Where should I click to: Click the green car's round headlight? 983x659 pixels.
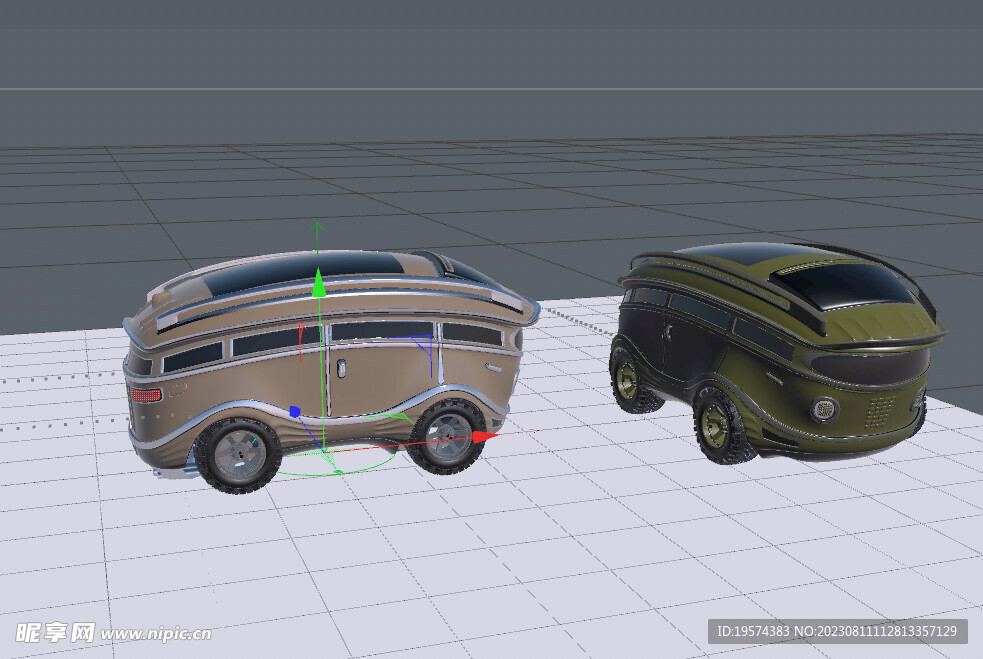825,408
